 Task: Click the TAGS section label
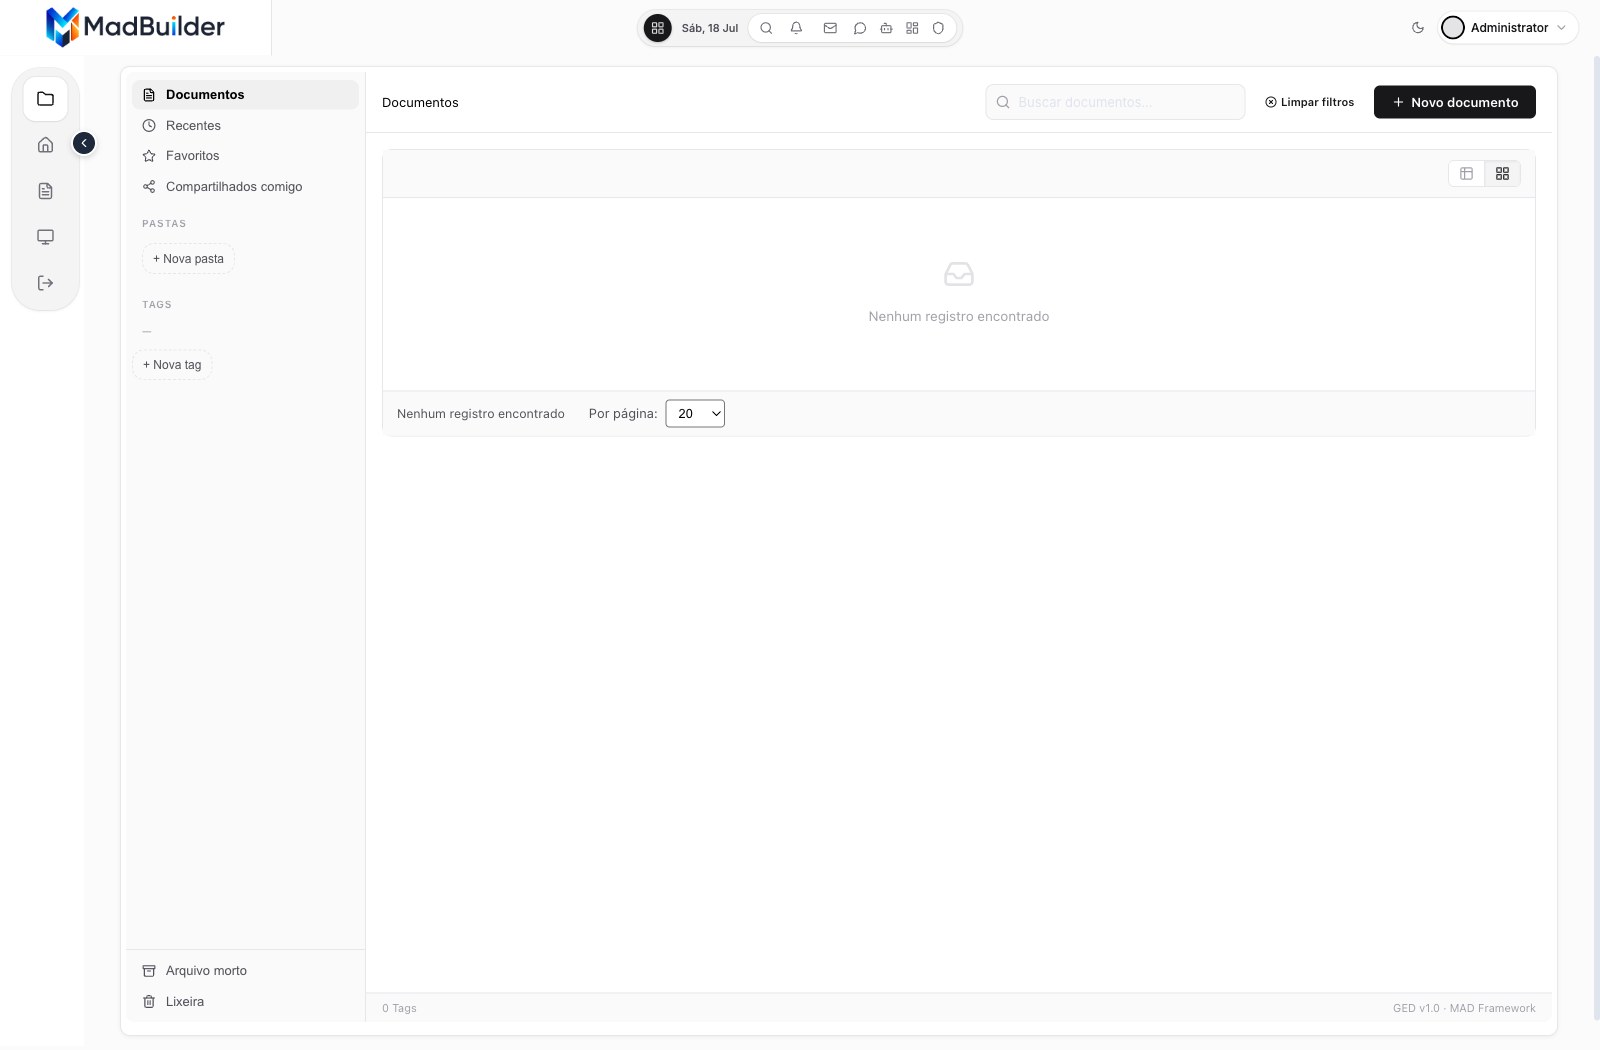coord(157,305)
